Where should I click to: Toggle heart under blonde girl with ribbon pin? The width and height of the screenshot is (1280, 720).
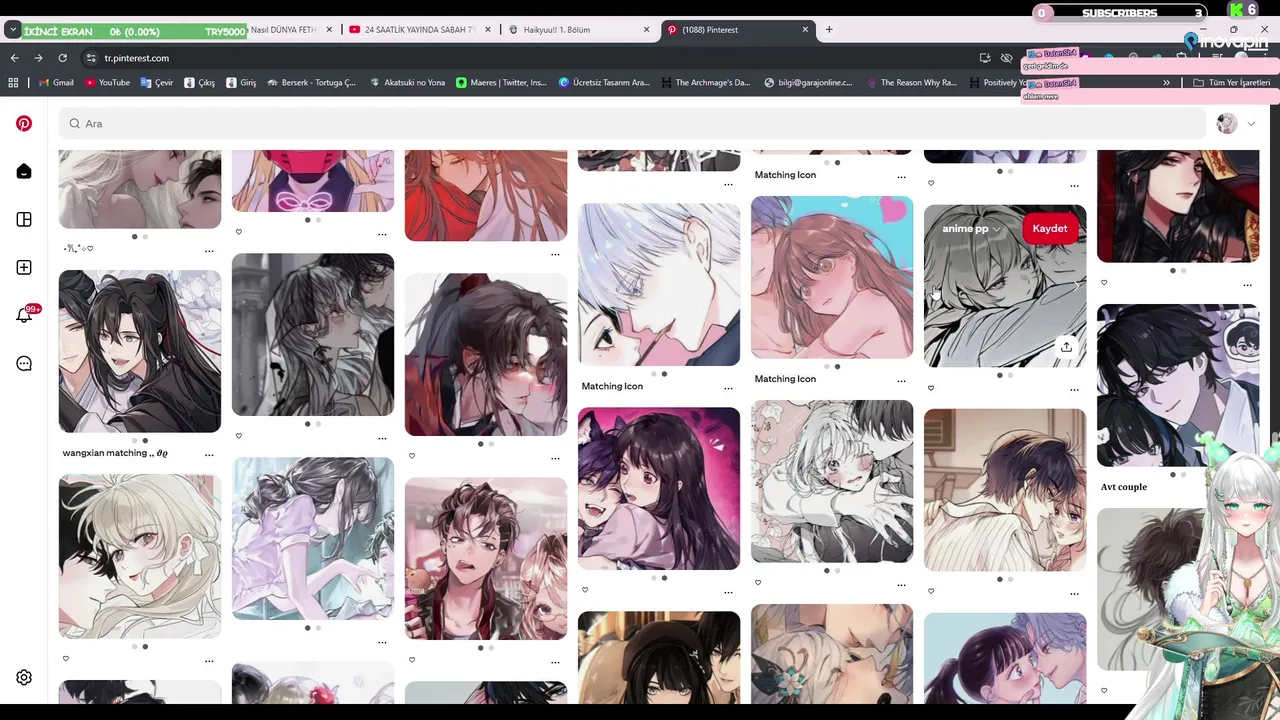[66, 658]
